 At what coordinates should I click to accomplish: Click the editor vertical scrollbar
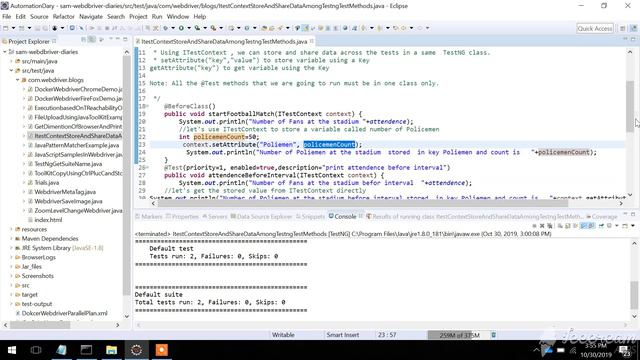click(x=631, y=107)
